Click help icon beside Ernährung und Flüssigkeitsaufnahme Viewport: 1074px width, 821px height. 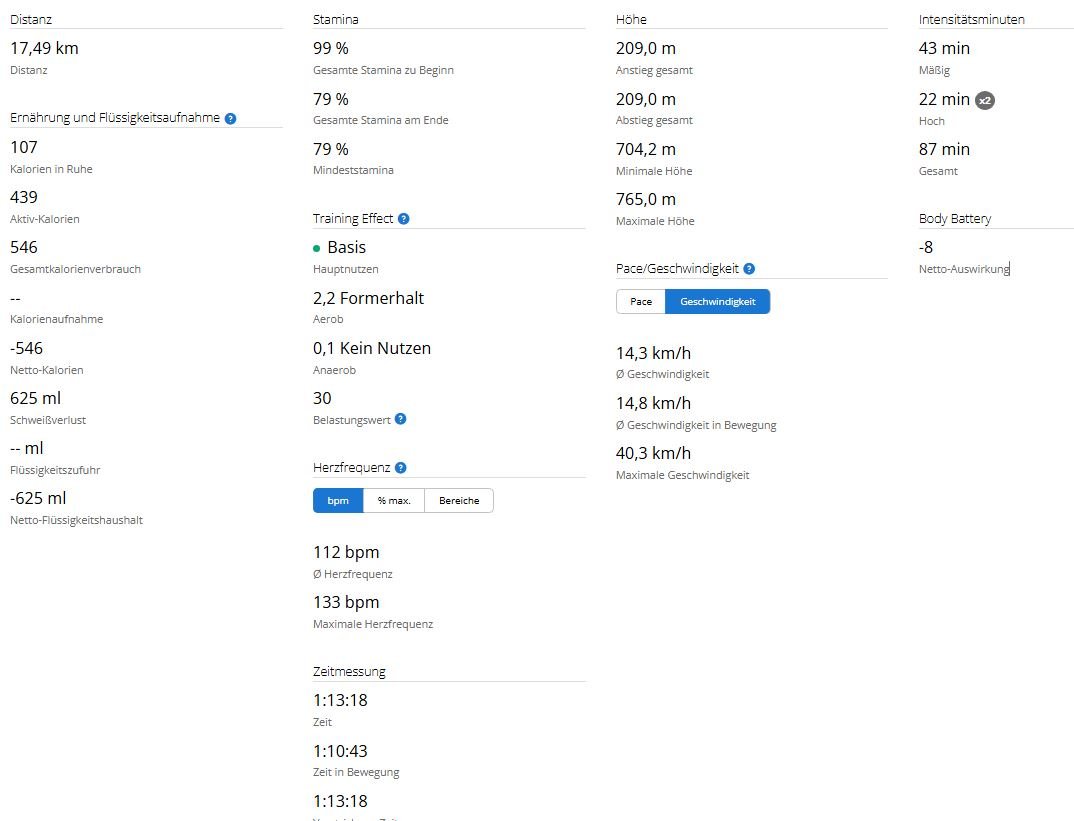(231, 118)
